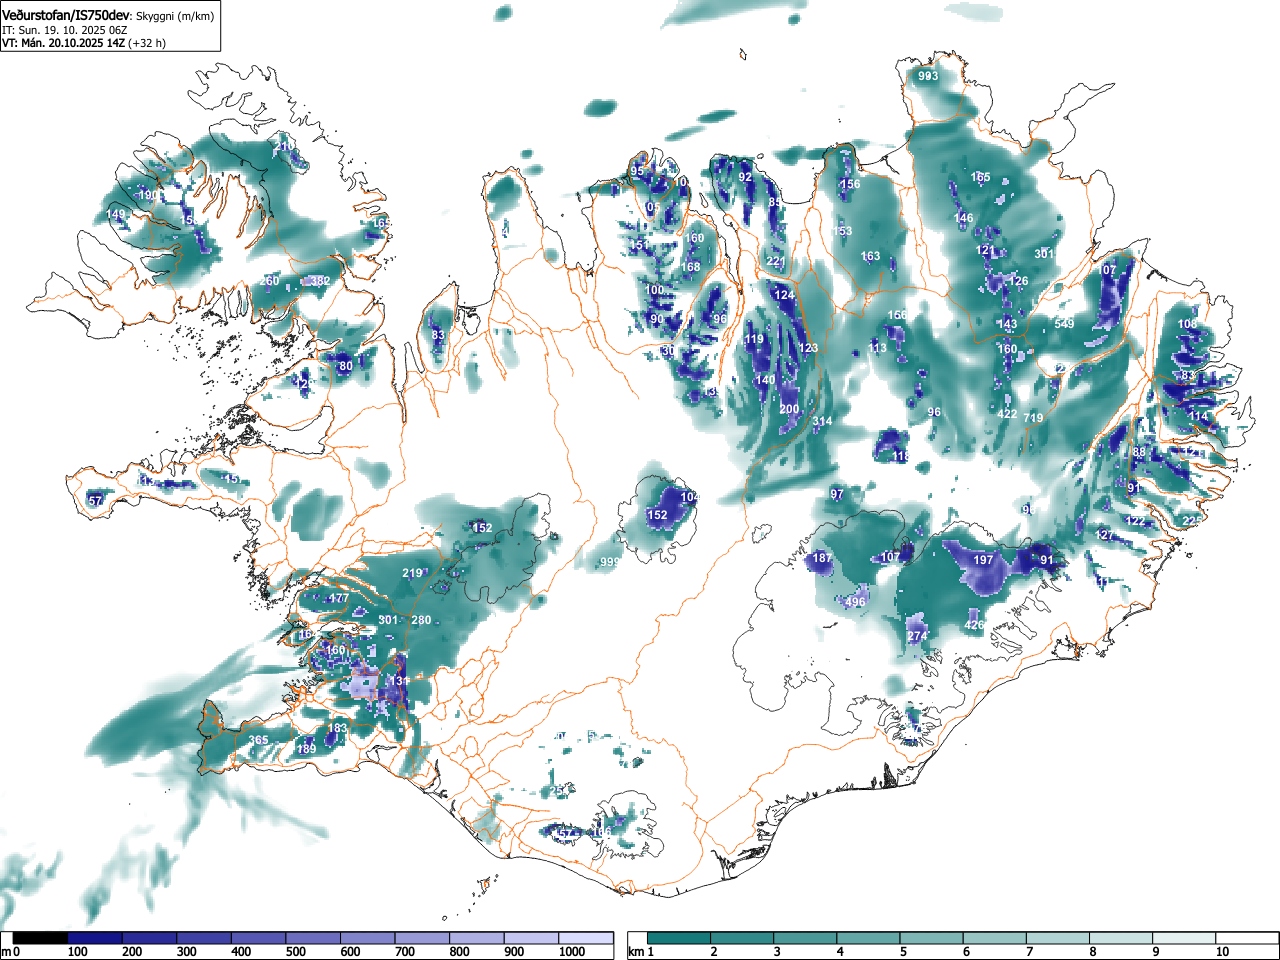Pick the dark navy 100–200 m legend swatch
This screenshot has height=960, width=1280.
tap(95, 938)
